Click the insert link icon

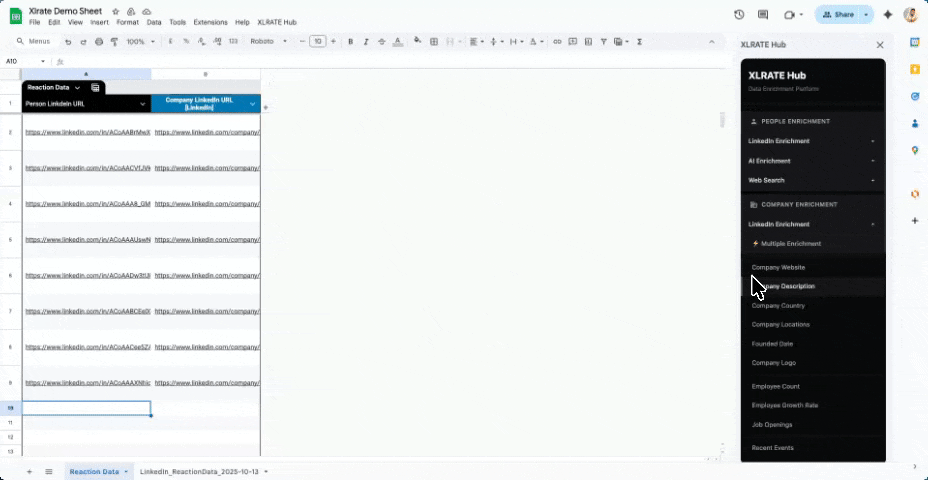tap(557, 41)
